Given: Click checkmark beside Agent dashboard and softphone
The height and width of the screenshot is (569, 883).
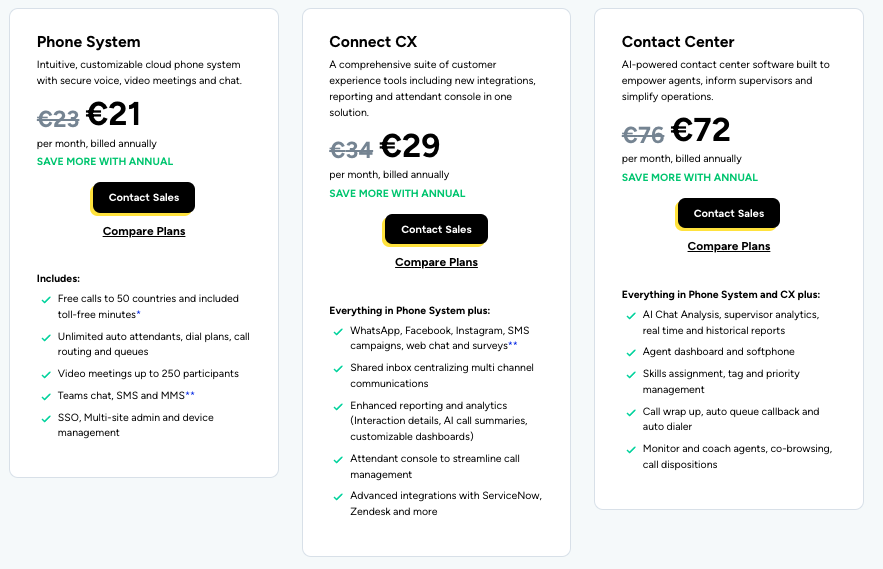Looking at the screenshot, I should [x=631, y=353].
